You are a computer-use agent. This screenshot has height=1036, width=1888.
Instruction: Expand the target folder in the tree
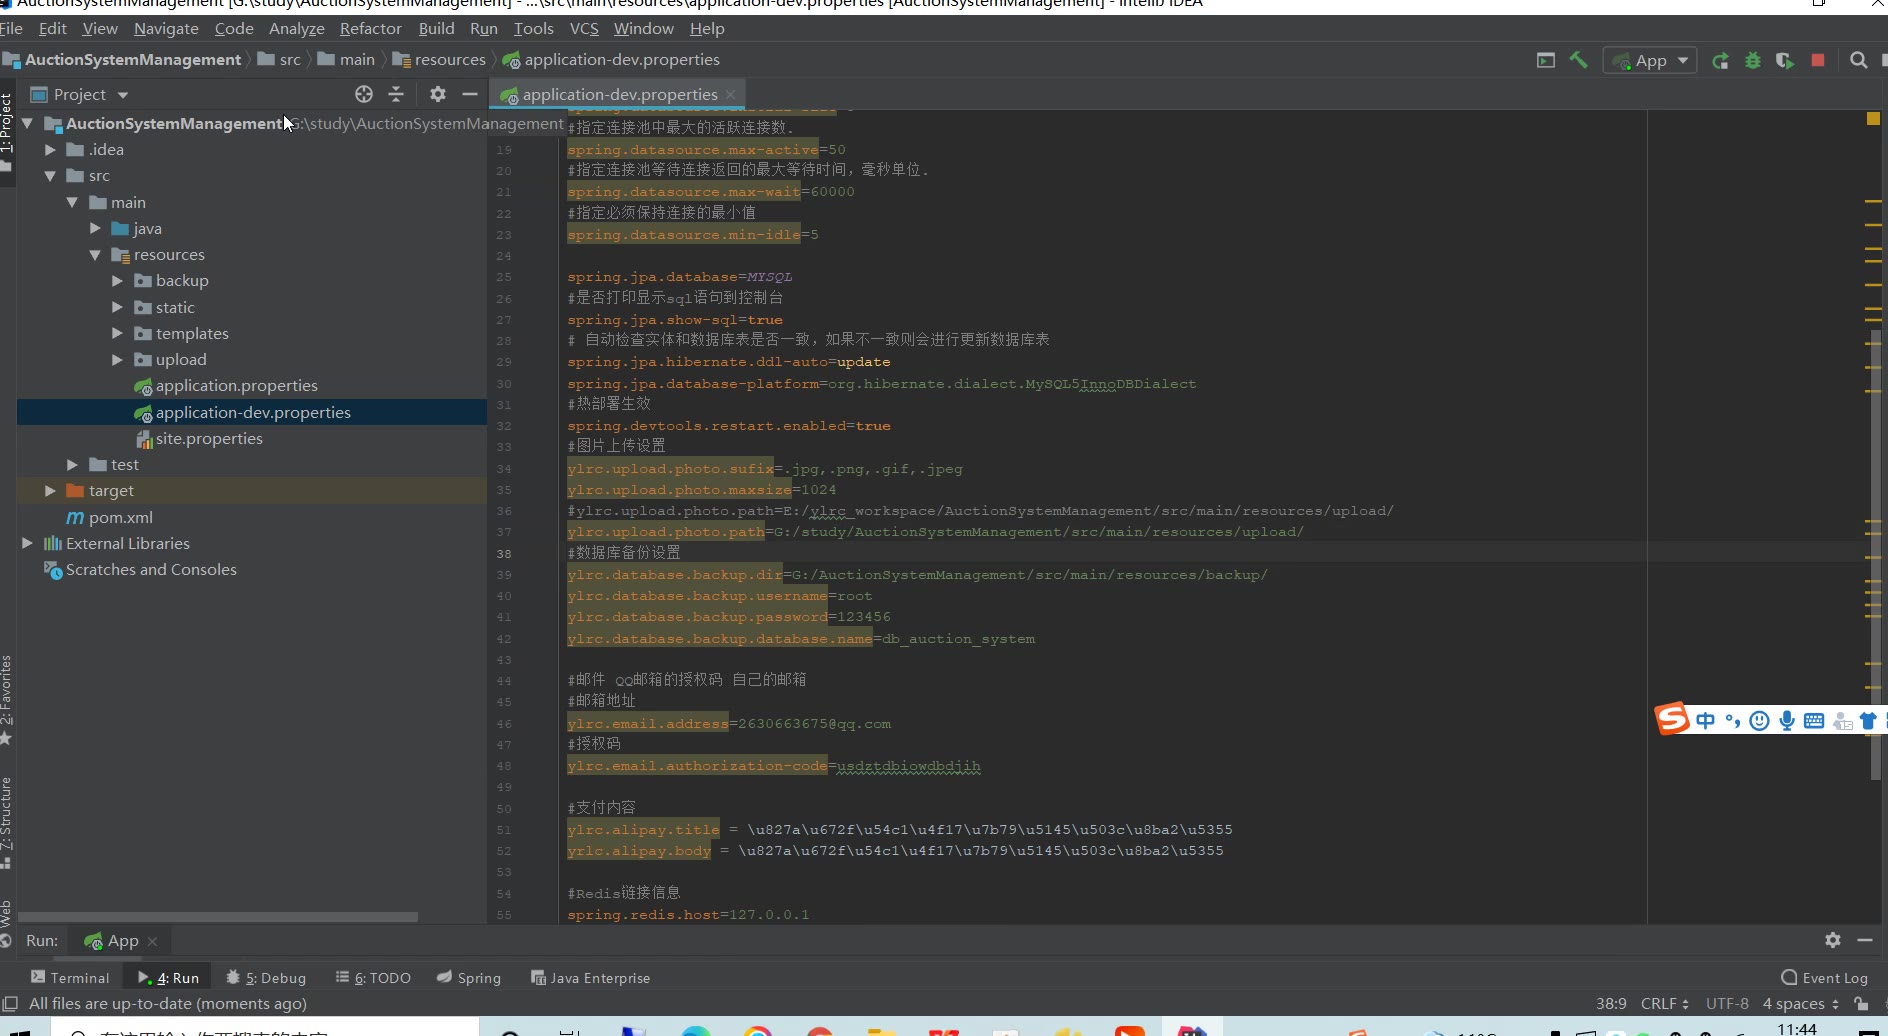pos(50,490)
